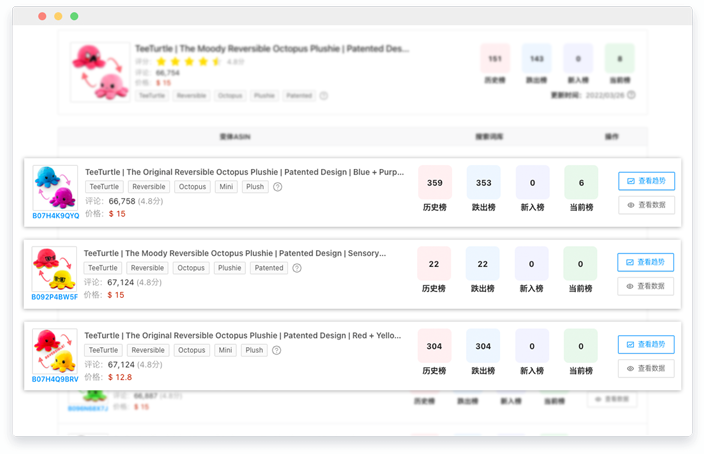Select the Patented tag in Moody Reversible row
The width and height of the screenshot is (704, 454).
point(269,268)
